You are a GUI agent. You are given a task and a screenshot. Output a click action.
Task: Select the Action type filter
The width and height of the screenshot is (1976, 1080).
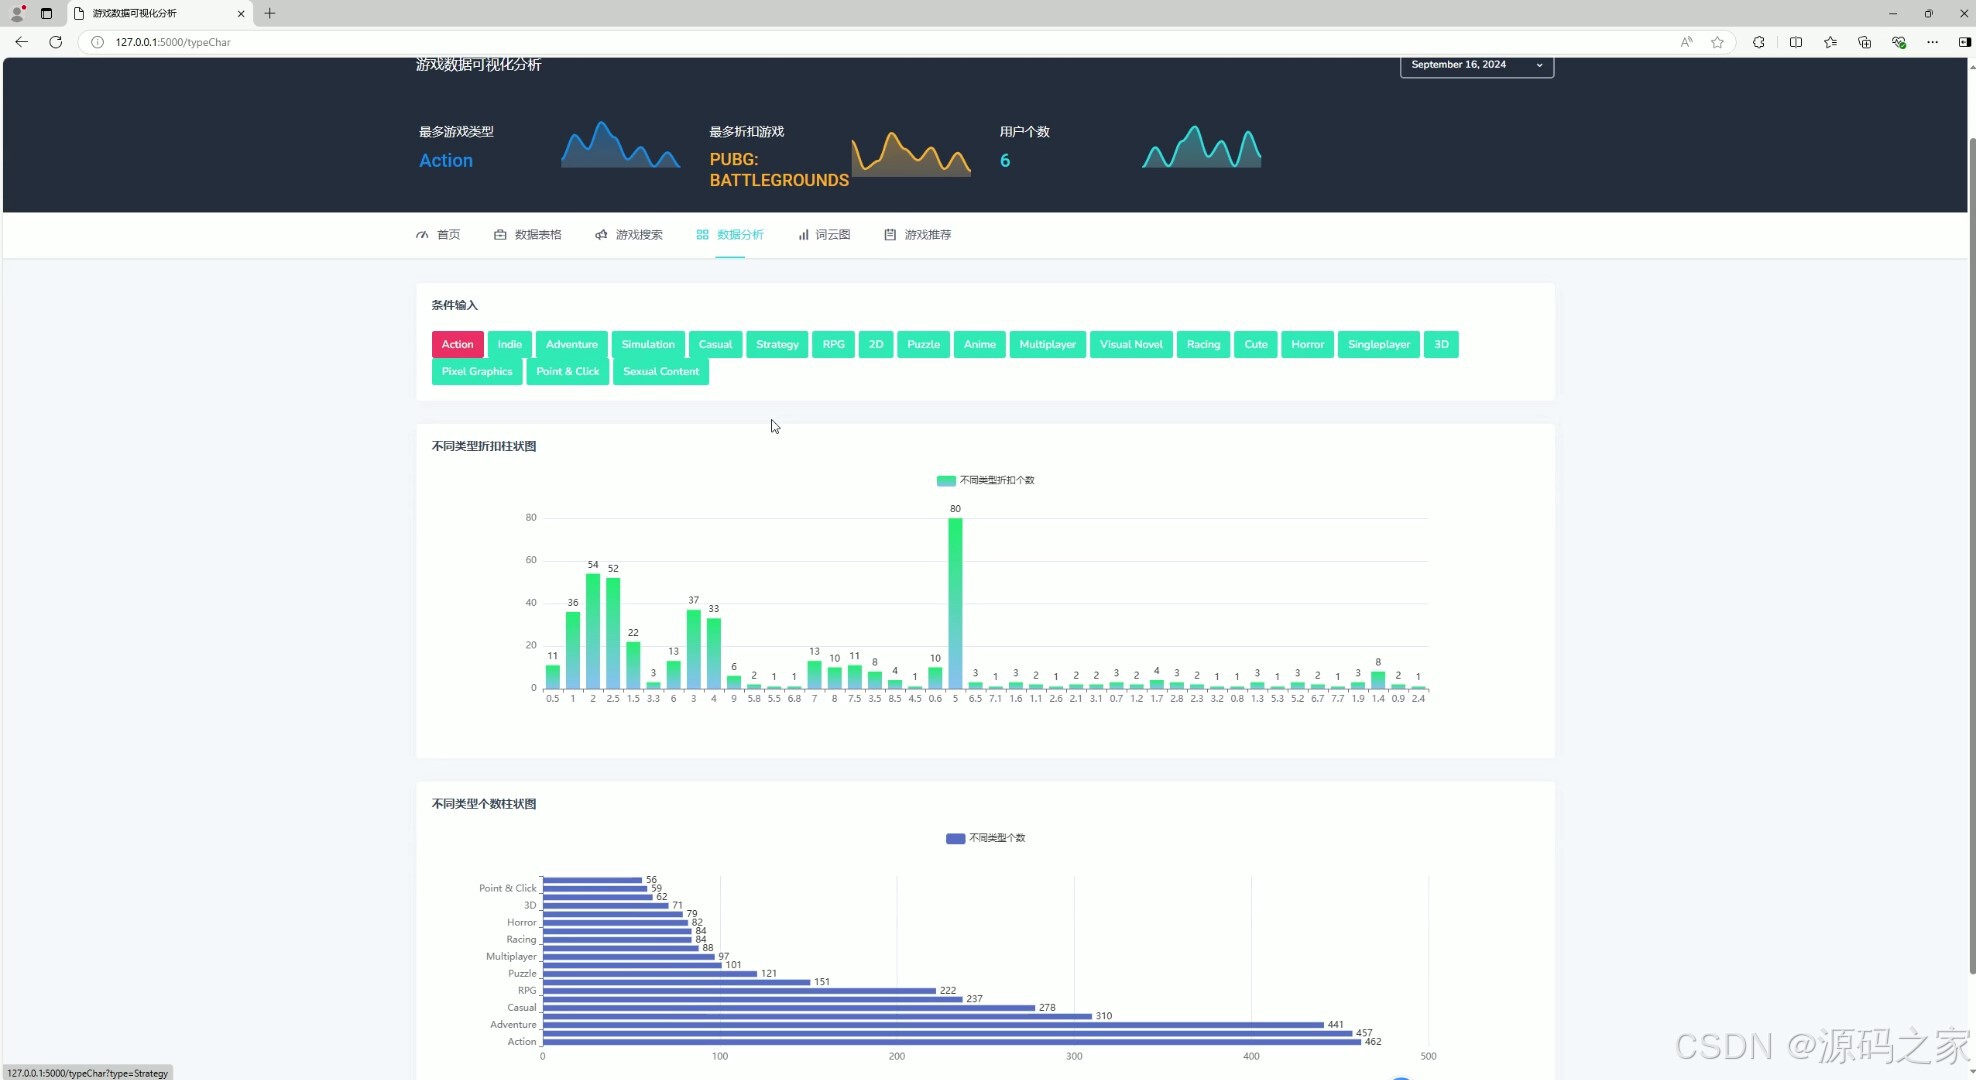(x=457, y=345)
